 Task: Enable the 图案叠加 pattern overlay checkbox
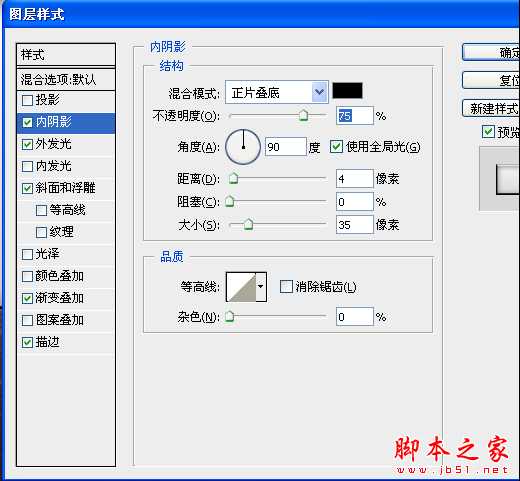click(x=27, y=320)
